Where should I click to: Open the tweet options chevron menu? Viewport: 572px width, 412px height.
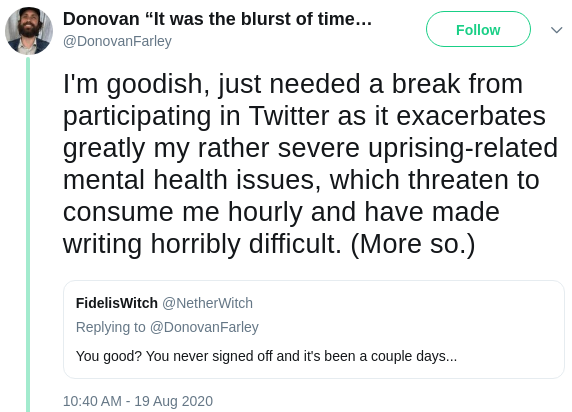[x=556, y=30]
